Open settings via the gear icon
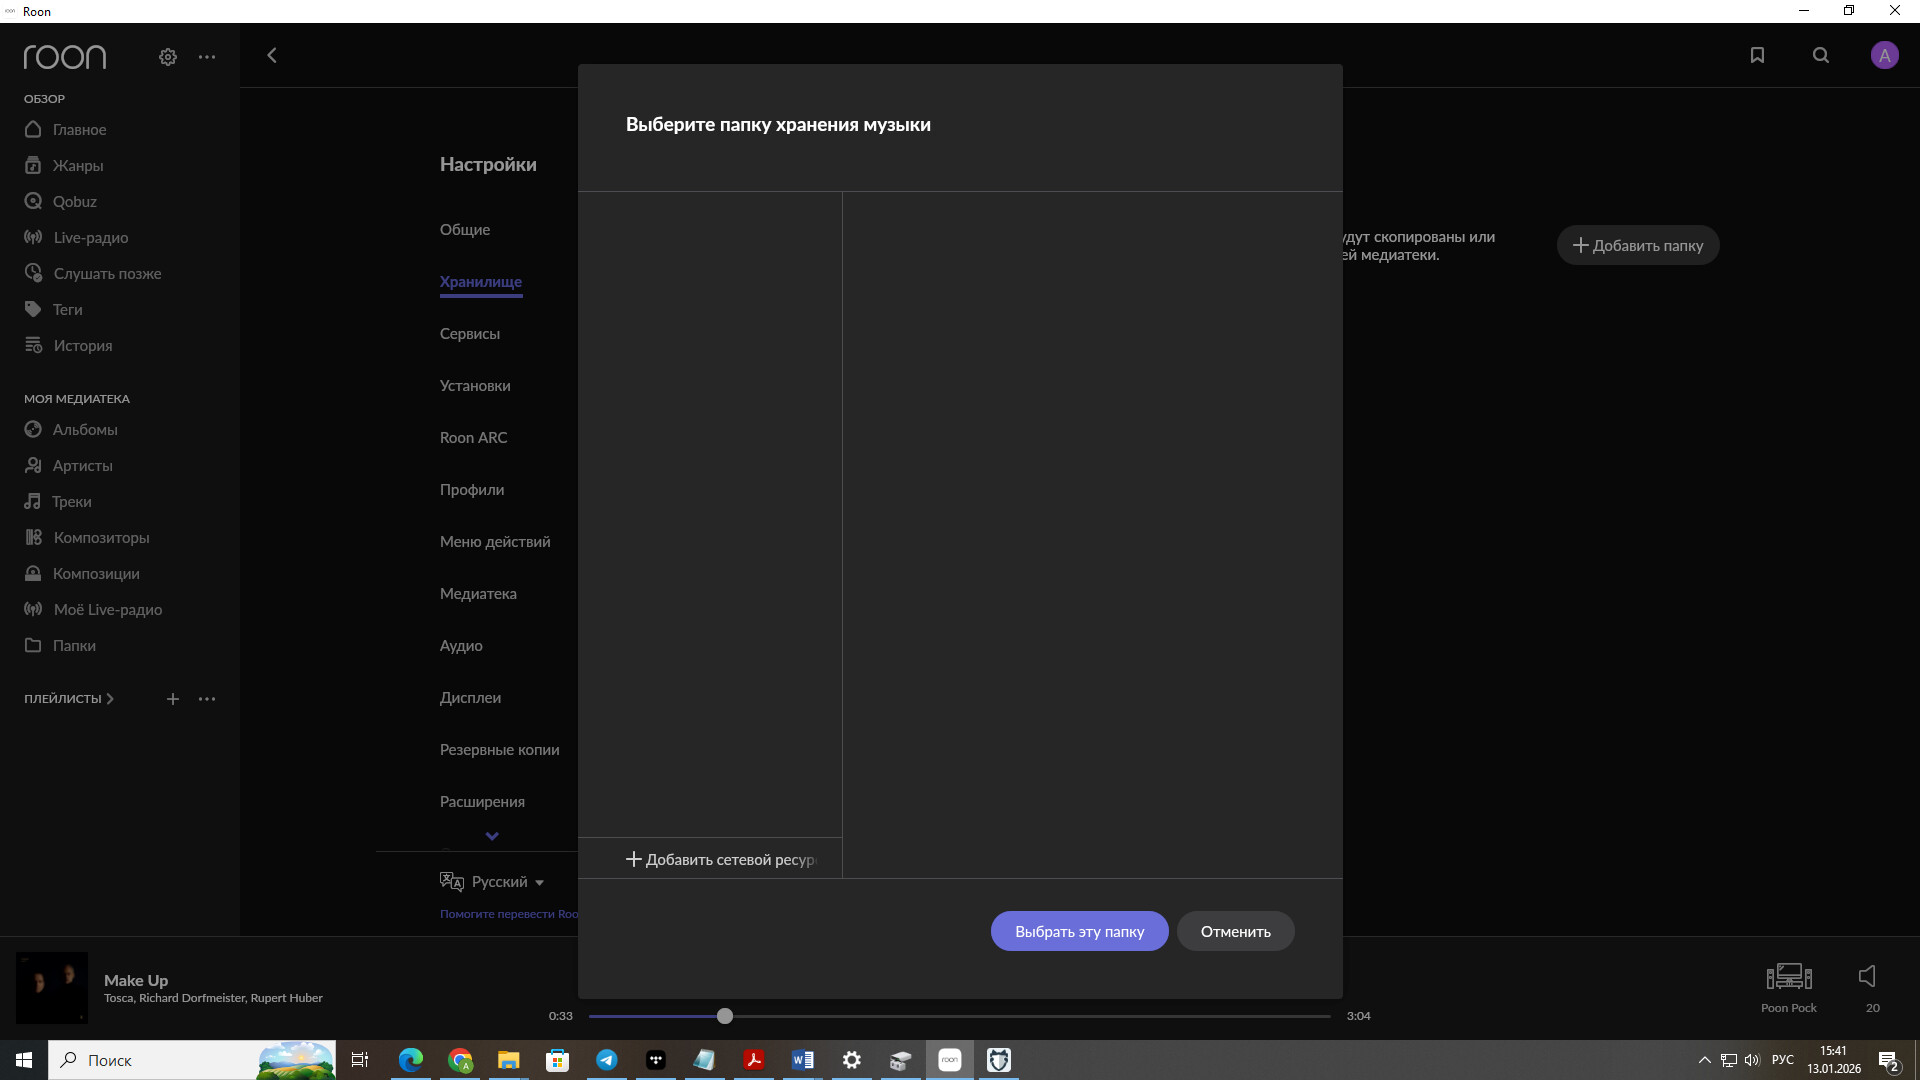Viewport: 1920px width, 1080px height. (x=168, y=57)
